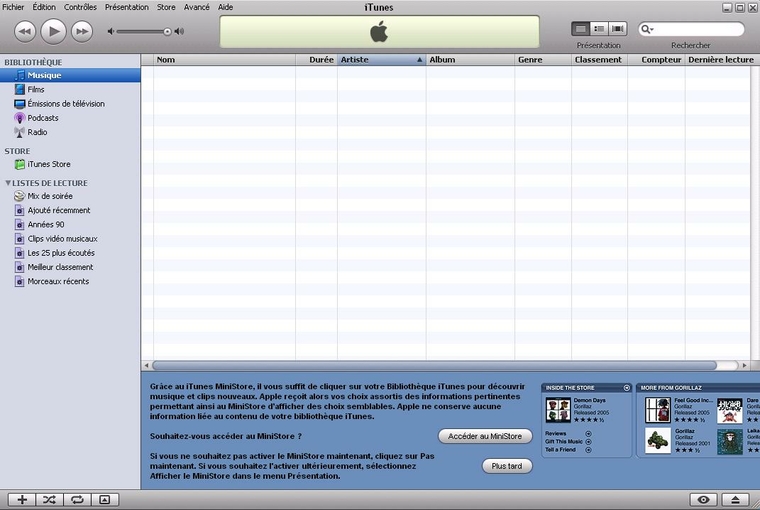Screen dimensions: 760x510
Task: Open the Podcasts library
Action: pos(70,118)
